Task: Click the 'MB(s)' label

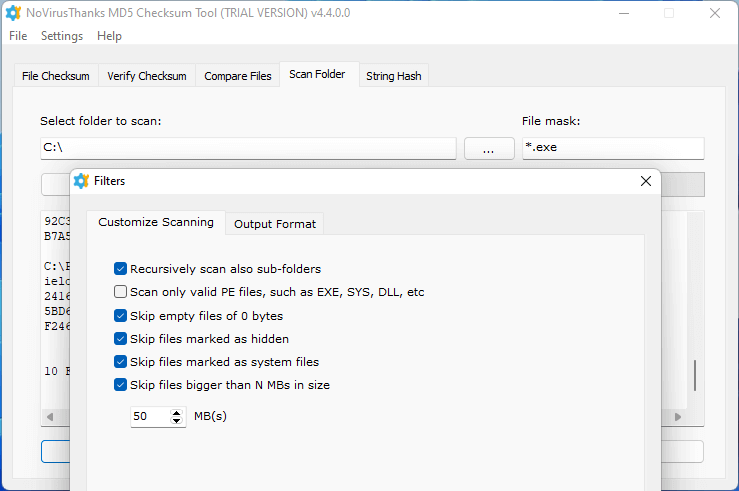Action: pos(210,416)
